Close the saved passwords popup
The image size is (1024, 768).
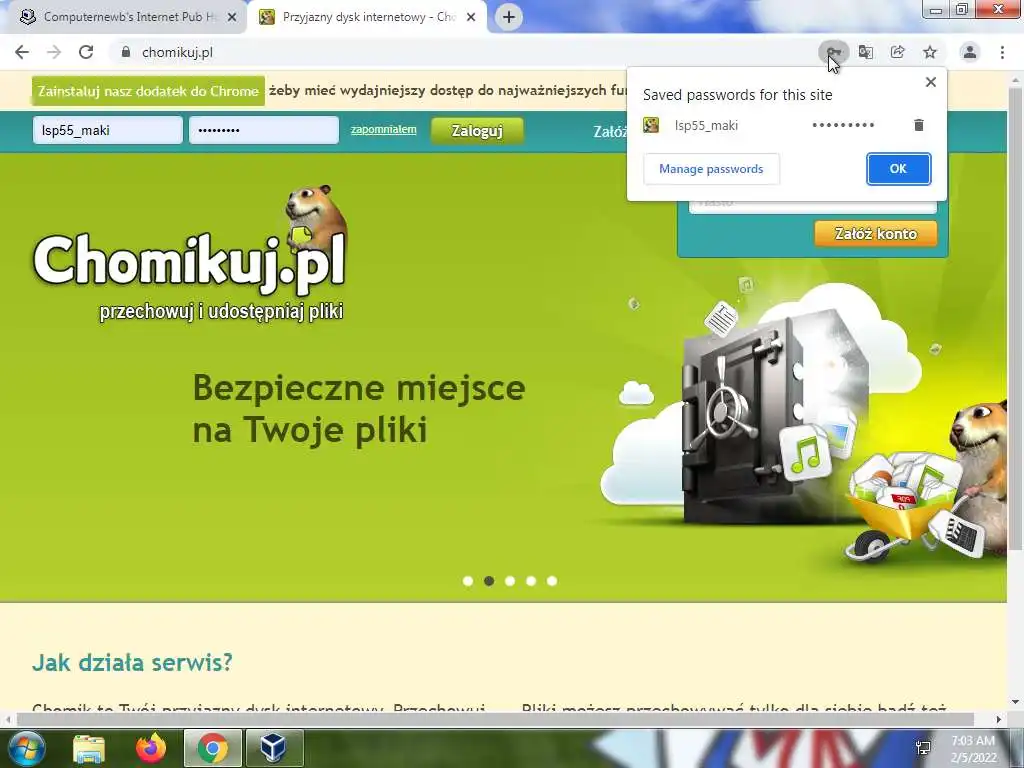click(x=931, y=82)
